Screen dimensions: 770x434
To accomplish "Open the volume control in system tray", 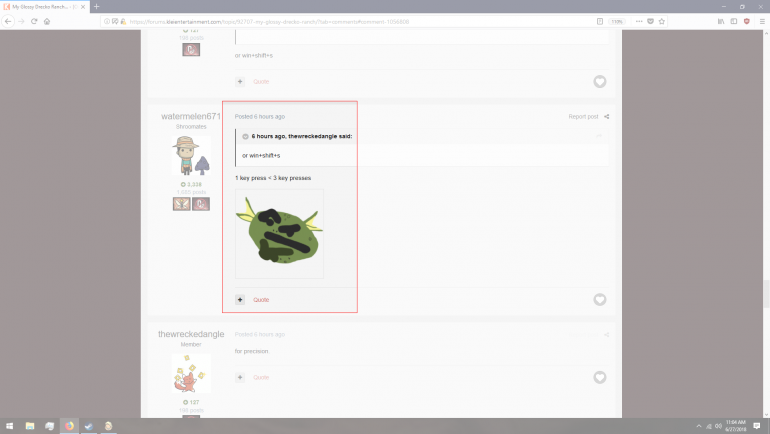I will click(x=718, y=426).
